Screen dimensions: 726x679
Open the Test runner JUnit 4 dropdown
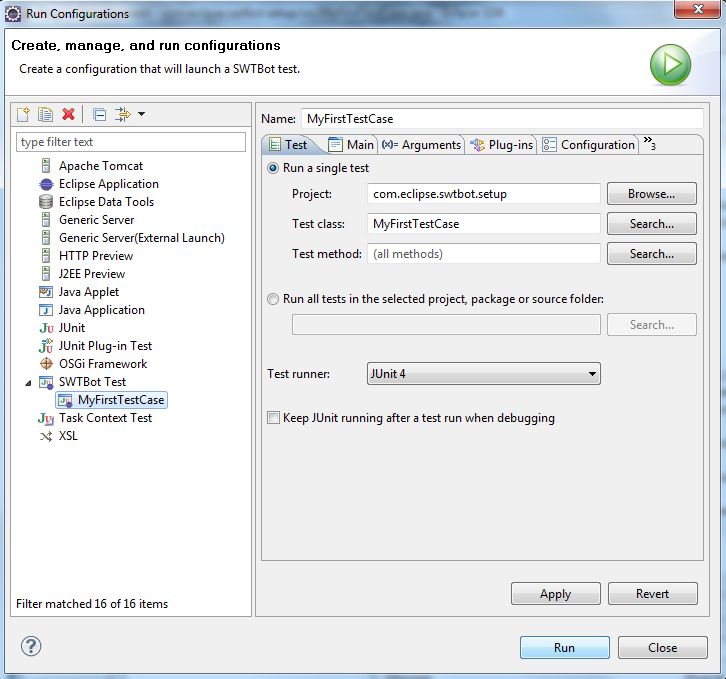[483, 374]
